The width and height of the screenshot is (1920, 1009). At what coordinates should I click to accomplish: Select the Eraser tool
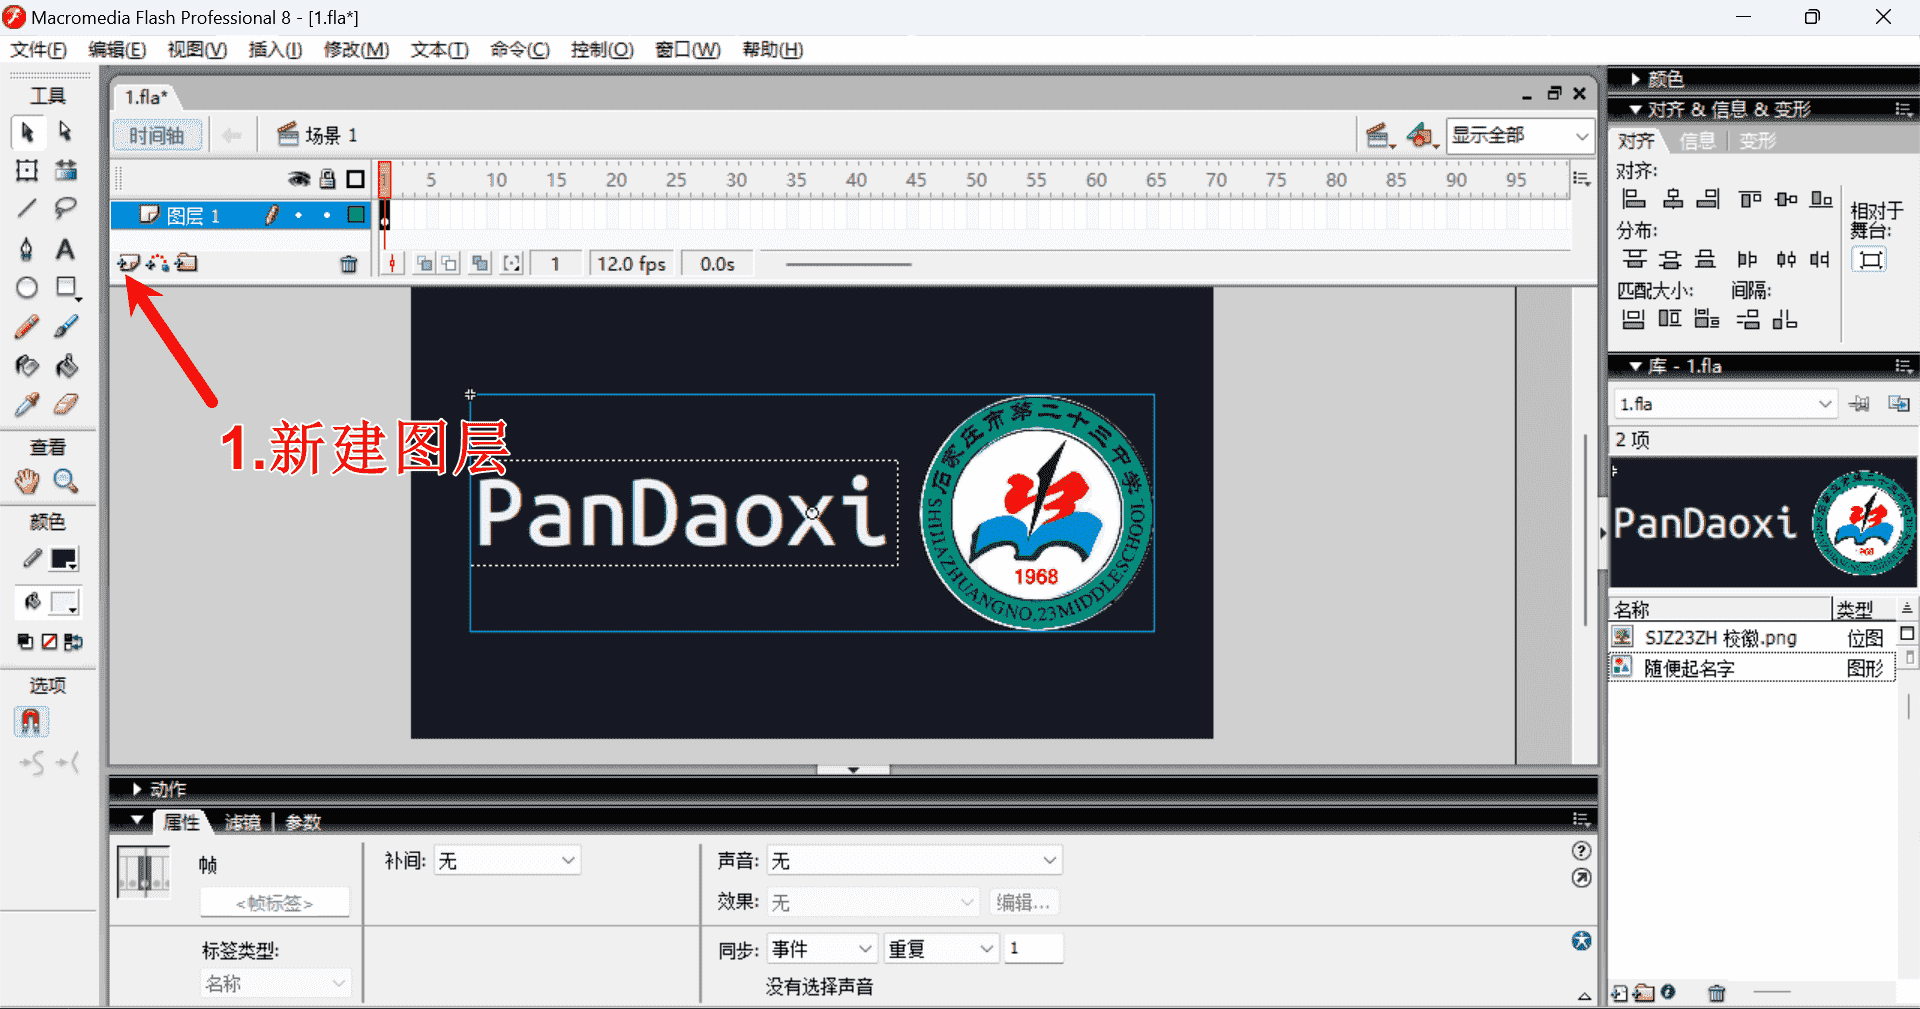pyautogui.click(x=65, y=405)
